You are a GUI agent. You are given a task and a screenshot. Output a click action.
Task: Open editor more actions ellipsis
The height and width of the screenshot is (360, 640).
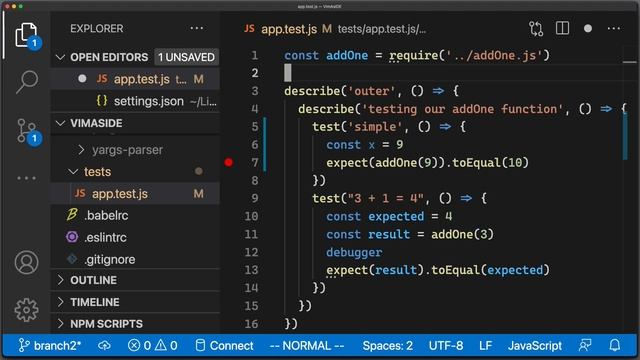pos(613,29)
